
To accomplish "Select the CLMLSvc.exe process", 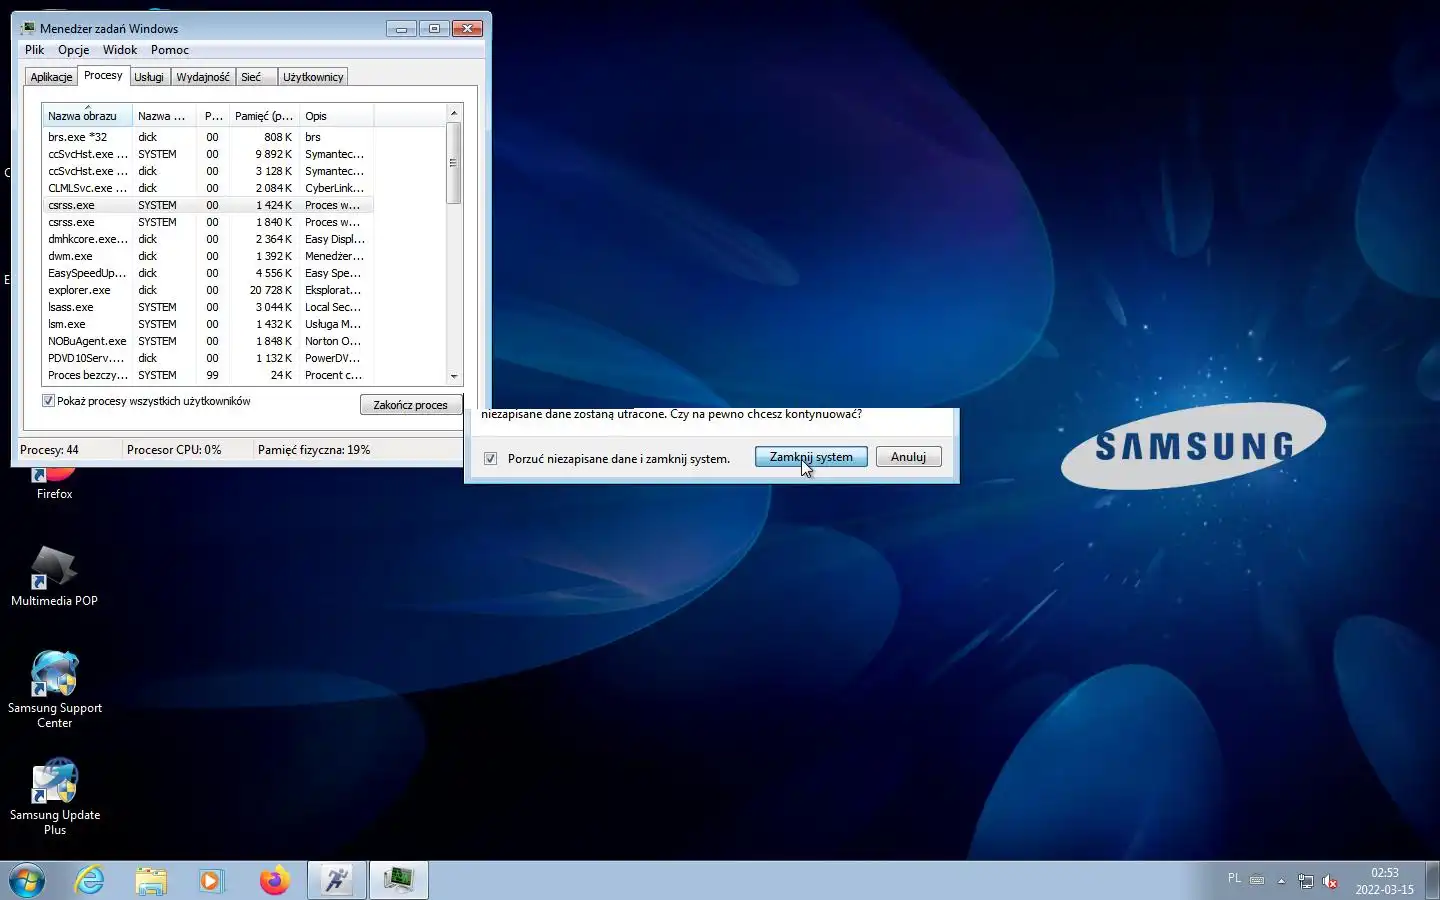I will (208, 188).
